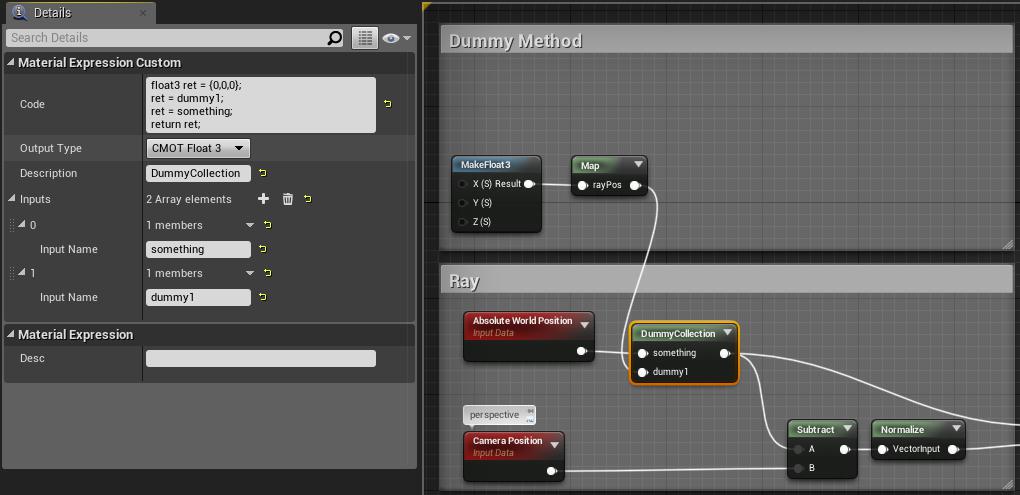Click the Input Name field with something
Screen dimensions: 1020x495
tap(198, 249)
